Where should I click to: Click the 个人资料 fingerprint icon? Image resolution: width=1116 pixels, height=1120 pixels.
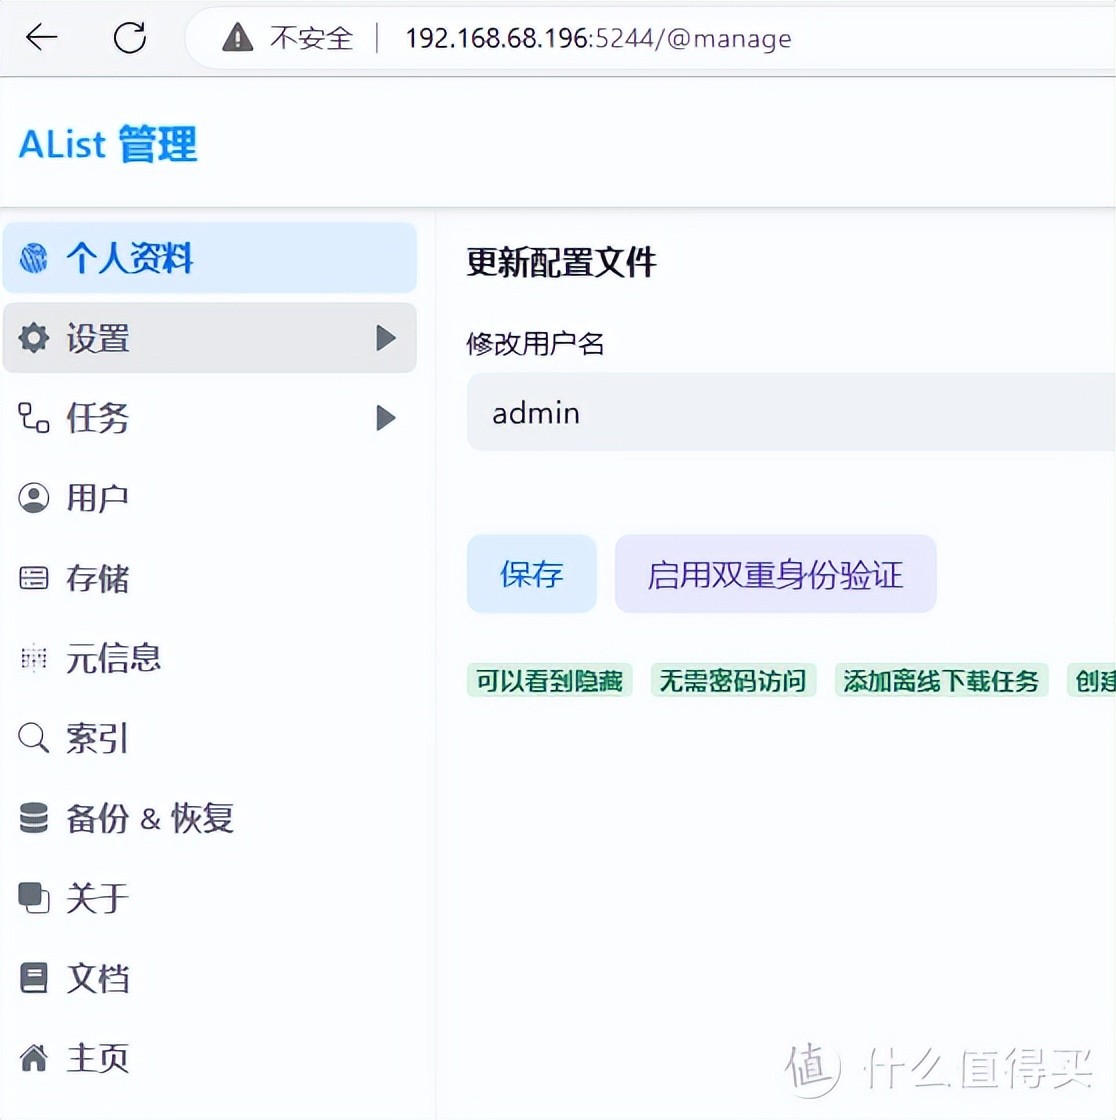(34, 258)
